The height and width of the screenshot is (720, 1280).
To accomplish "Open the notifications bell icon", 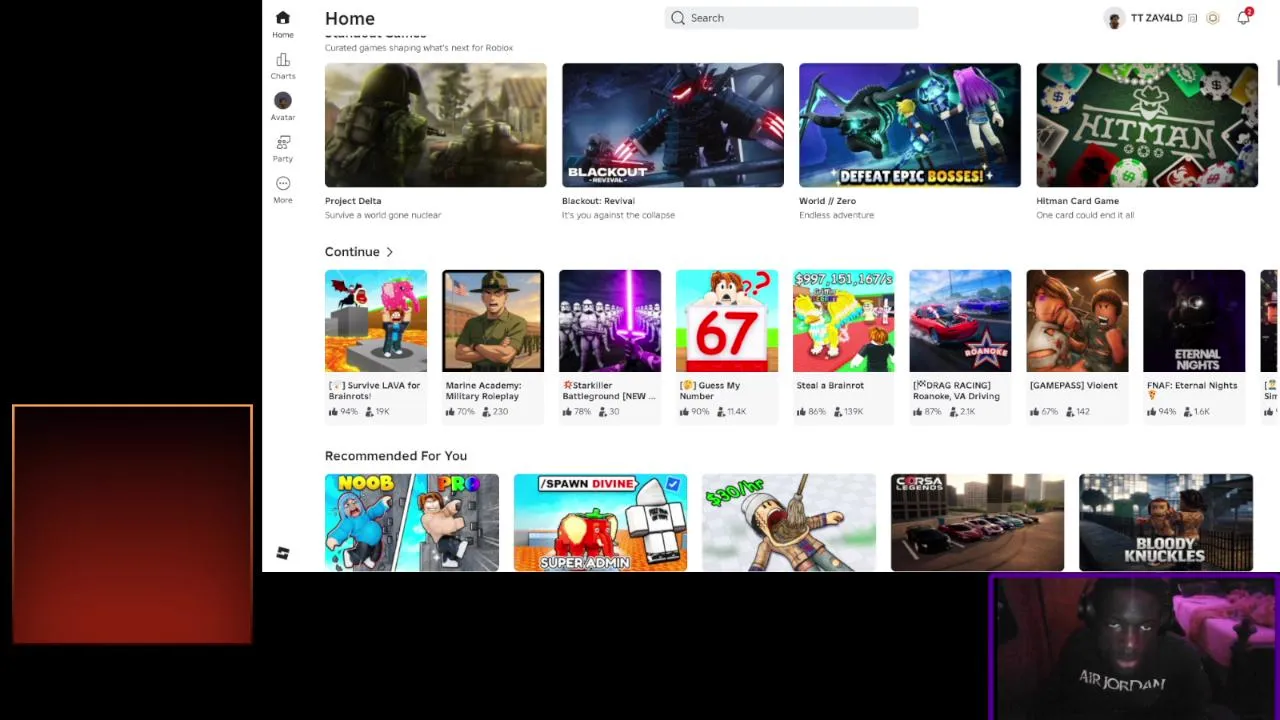I will click(1243, 18).
